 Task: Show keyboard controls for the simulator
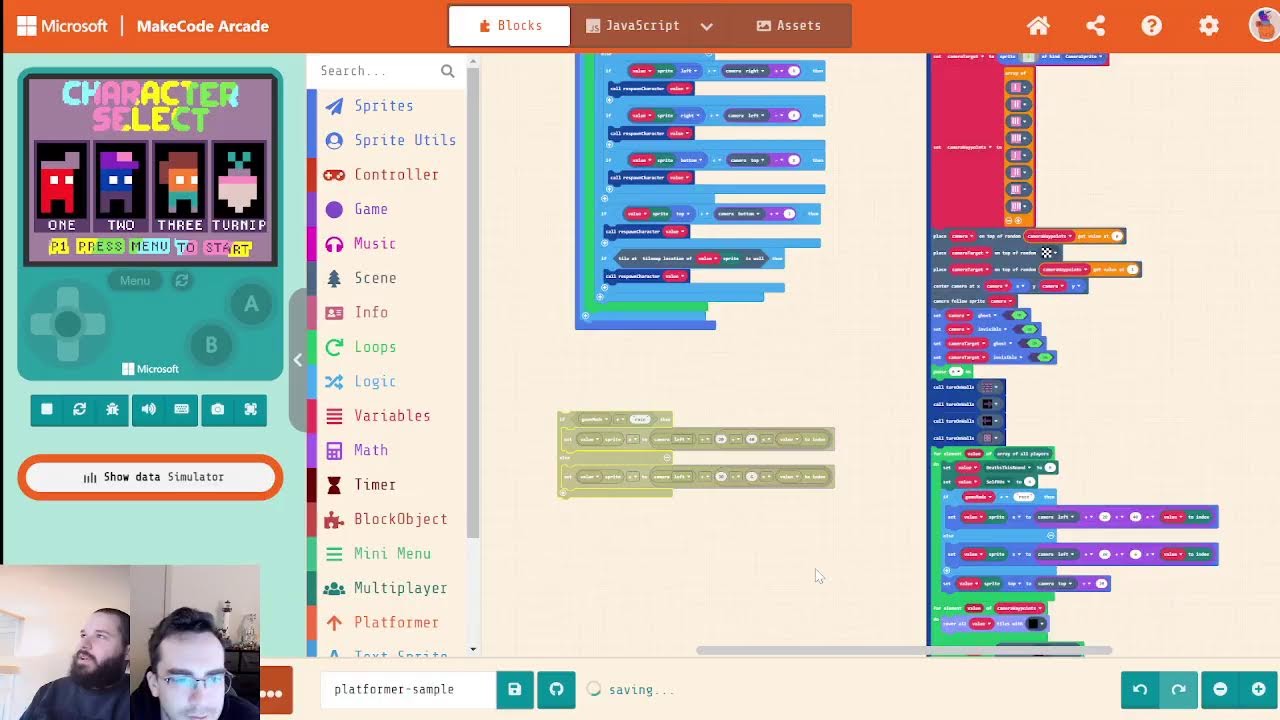182,409
